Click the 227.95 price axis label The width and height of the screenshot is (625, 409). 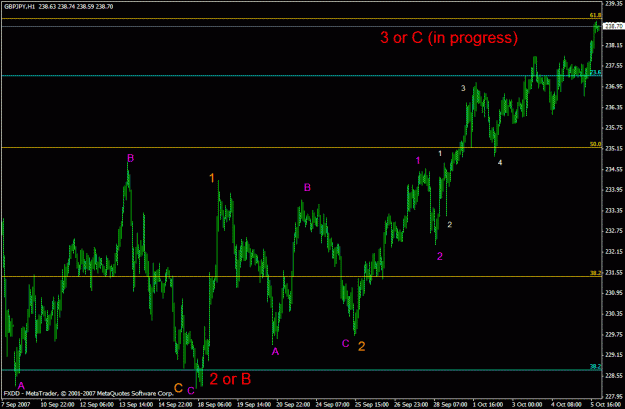point(614,396)
